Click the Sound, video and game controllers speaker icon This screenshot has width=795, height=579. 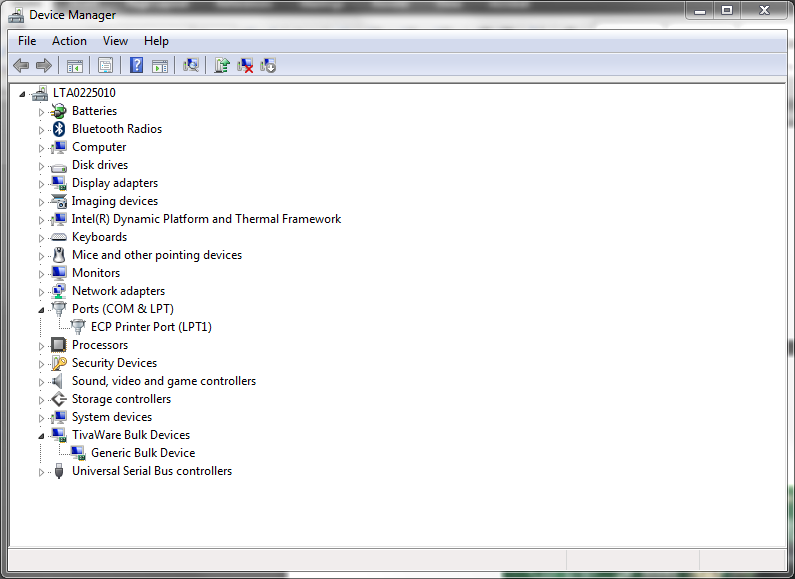tap(58, 381)
